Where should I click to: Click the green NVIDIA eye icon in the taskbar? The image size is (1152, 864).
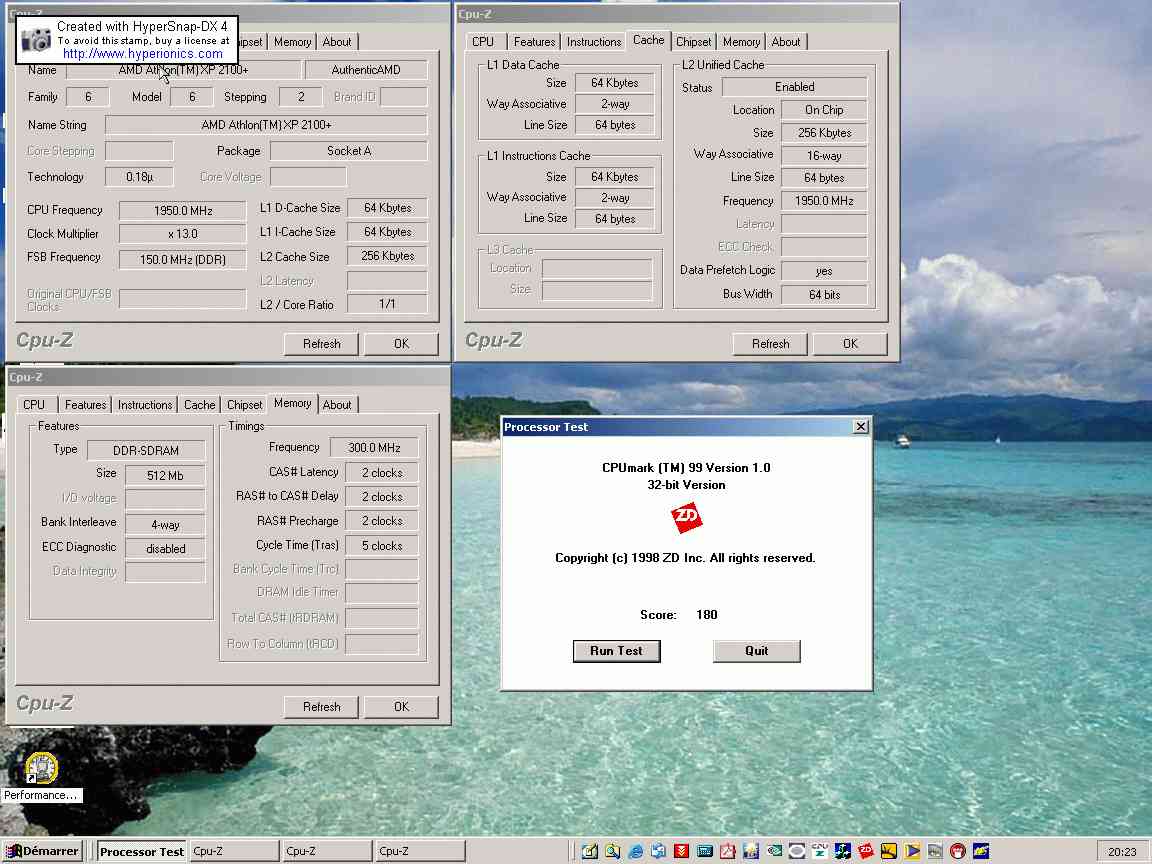click(774, 851)
